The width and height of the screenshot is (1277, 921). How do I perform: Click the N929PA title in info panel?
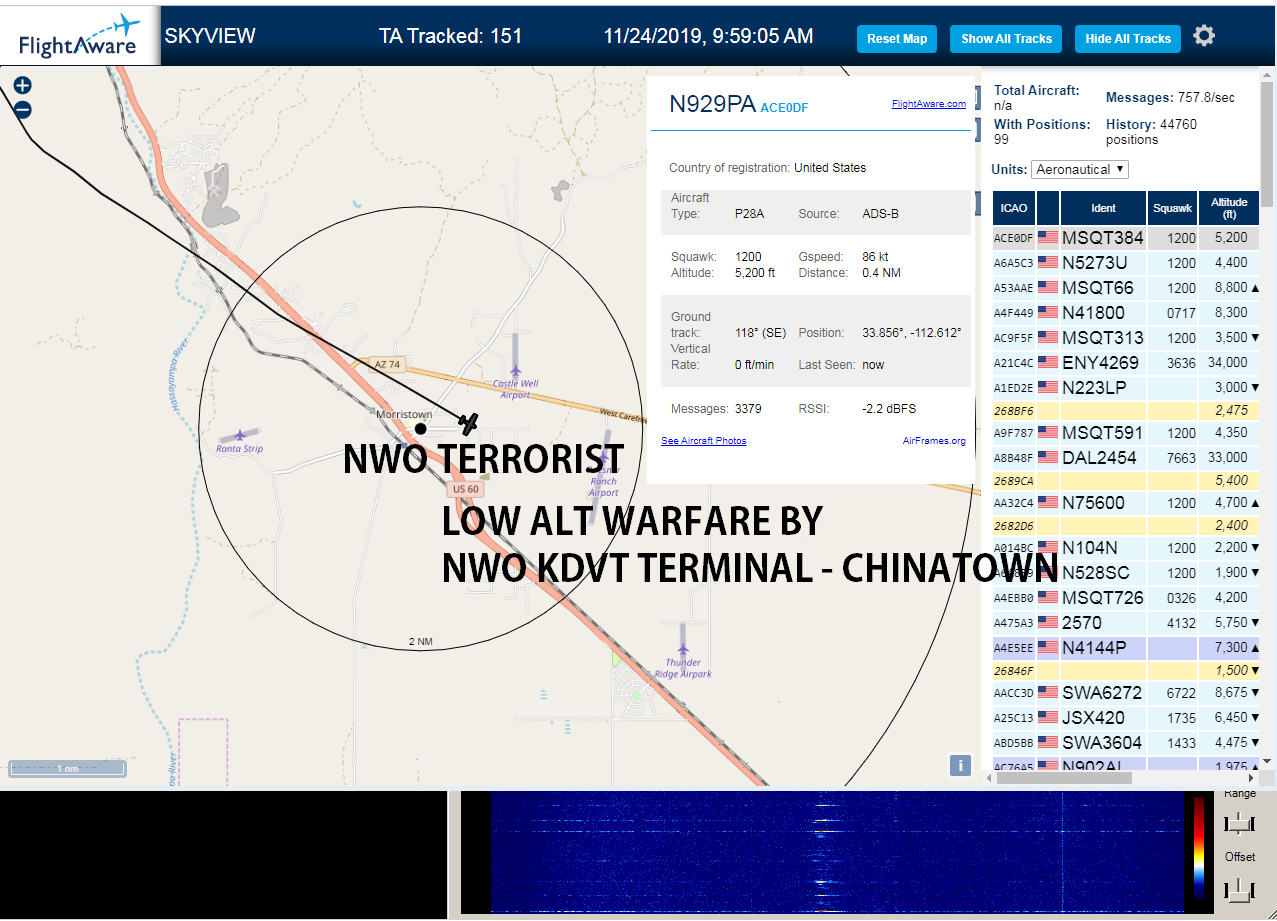(713, 103)
